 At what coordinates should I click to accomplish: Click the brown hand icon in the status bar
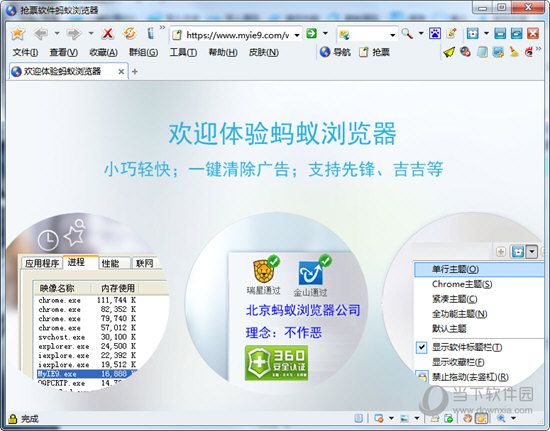pyautogui.click(x=467, y=418)
